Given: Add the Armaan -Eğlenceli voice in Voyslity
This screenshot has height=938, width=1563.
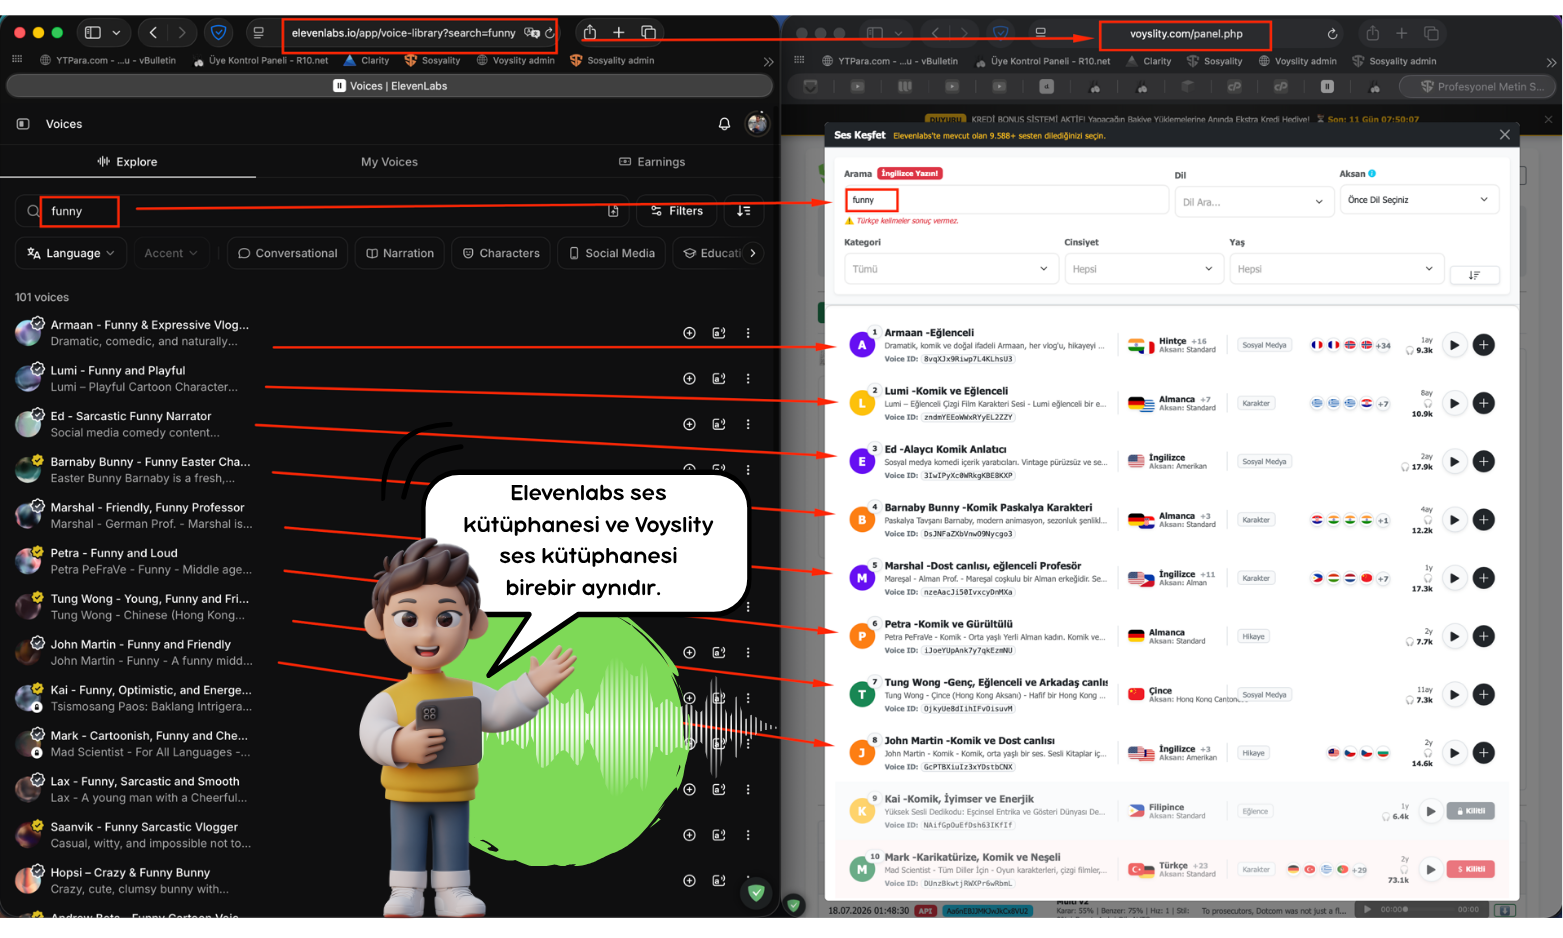Looking at the screenshot, I should coord(1484,345).
